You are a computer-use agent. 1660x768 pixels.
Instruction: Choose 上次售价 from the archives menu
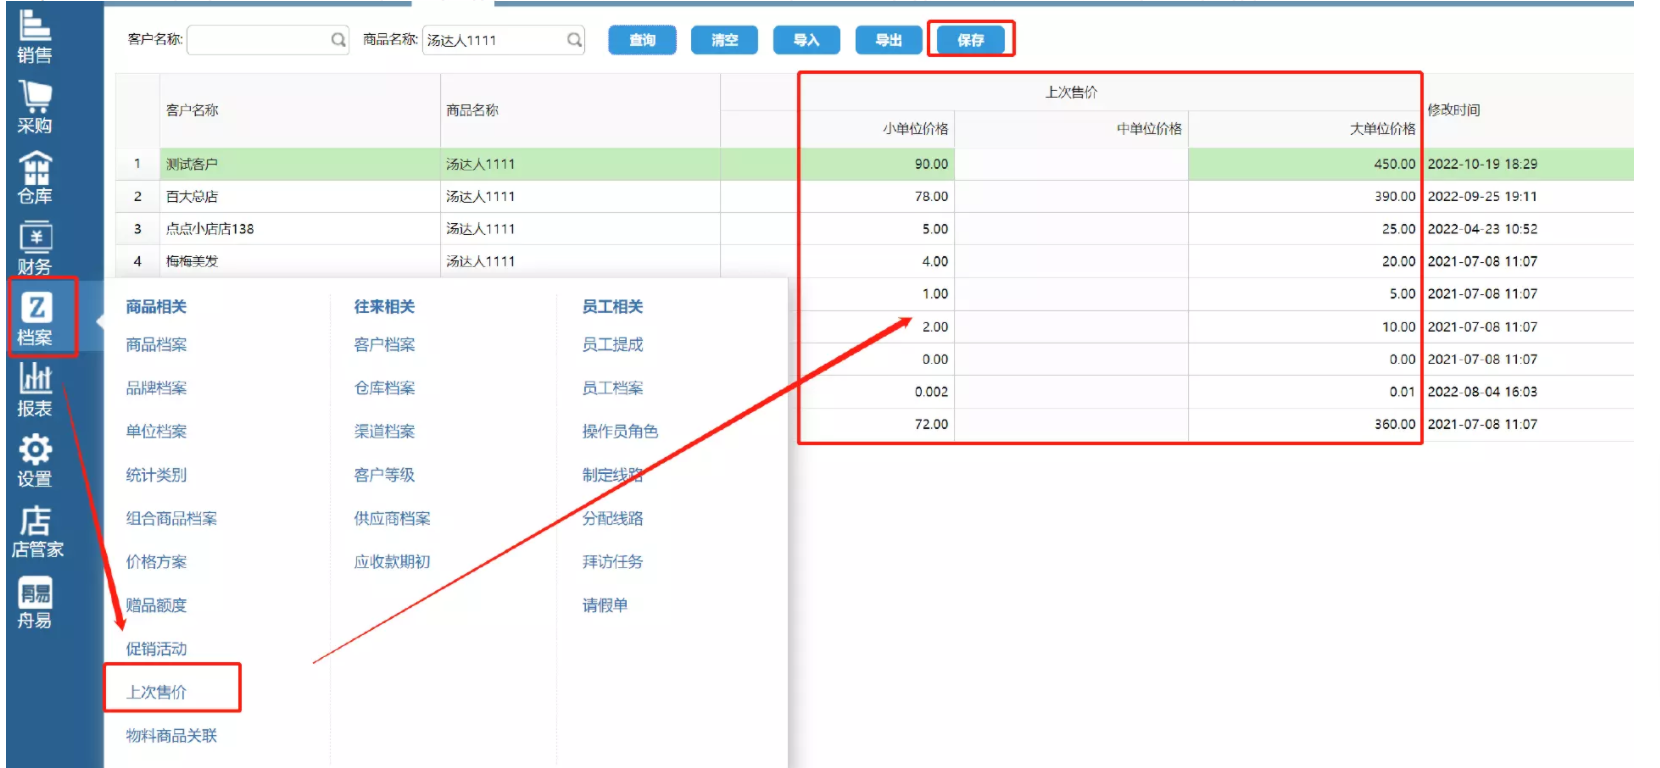[x=157, y=692]
